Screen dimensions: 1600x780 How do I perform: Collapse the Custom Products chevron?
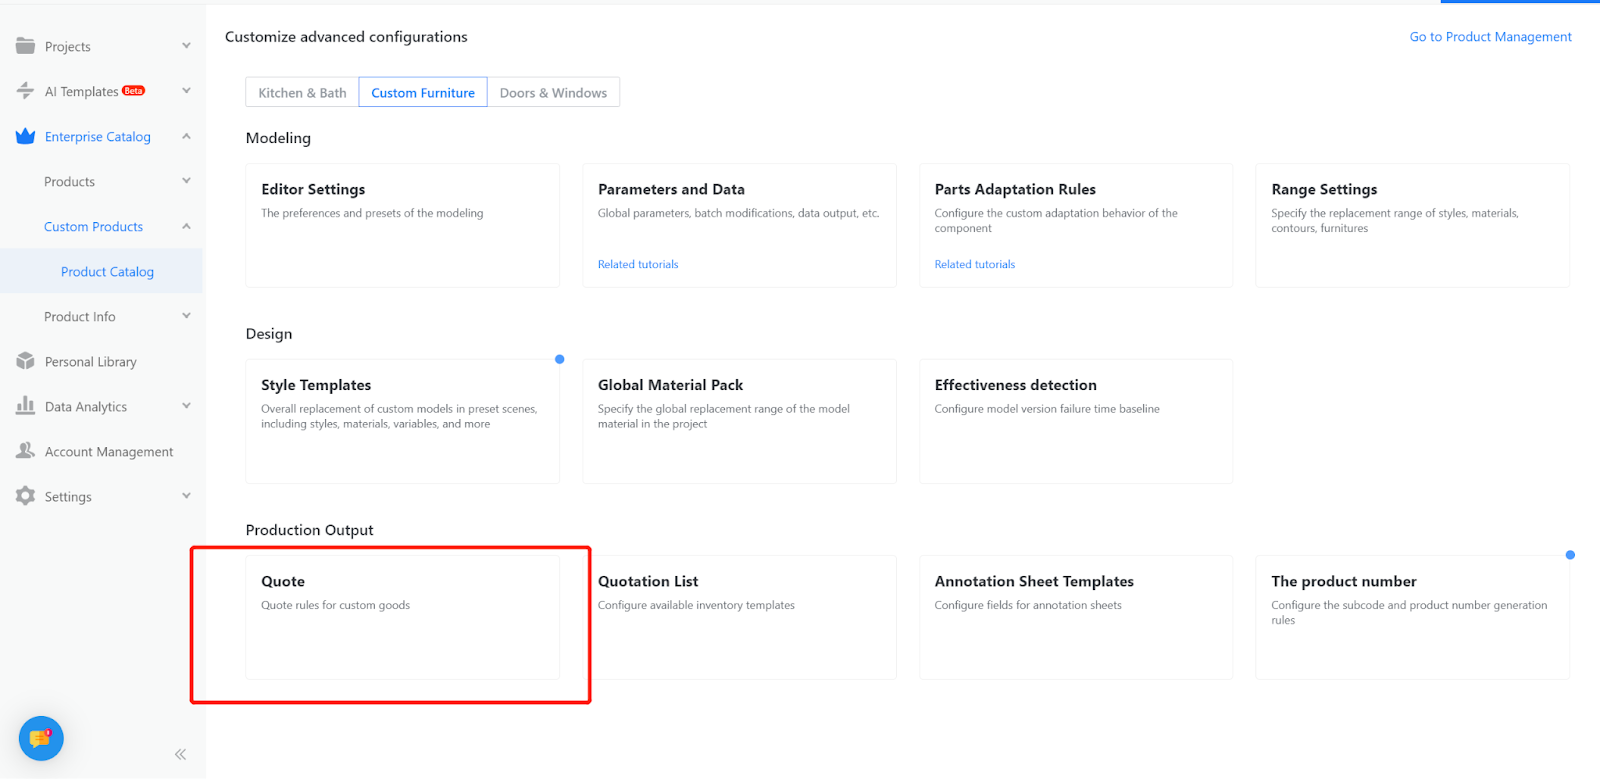[x=186, y=226]
